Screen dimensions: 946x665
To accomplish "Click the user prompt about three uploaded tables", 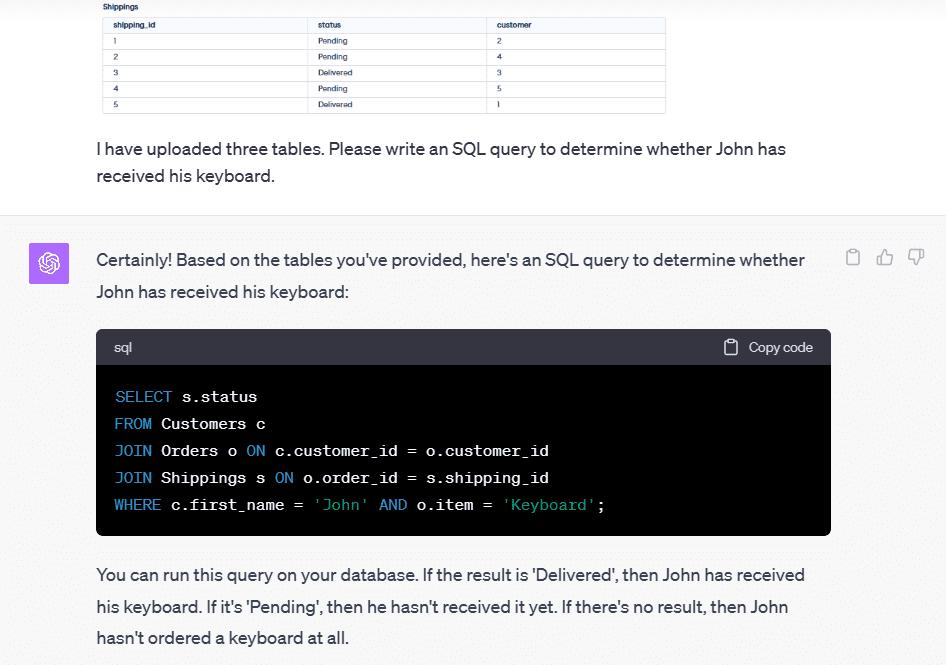I will pyautogui.click(x=441, y=162).
